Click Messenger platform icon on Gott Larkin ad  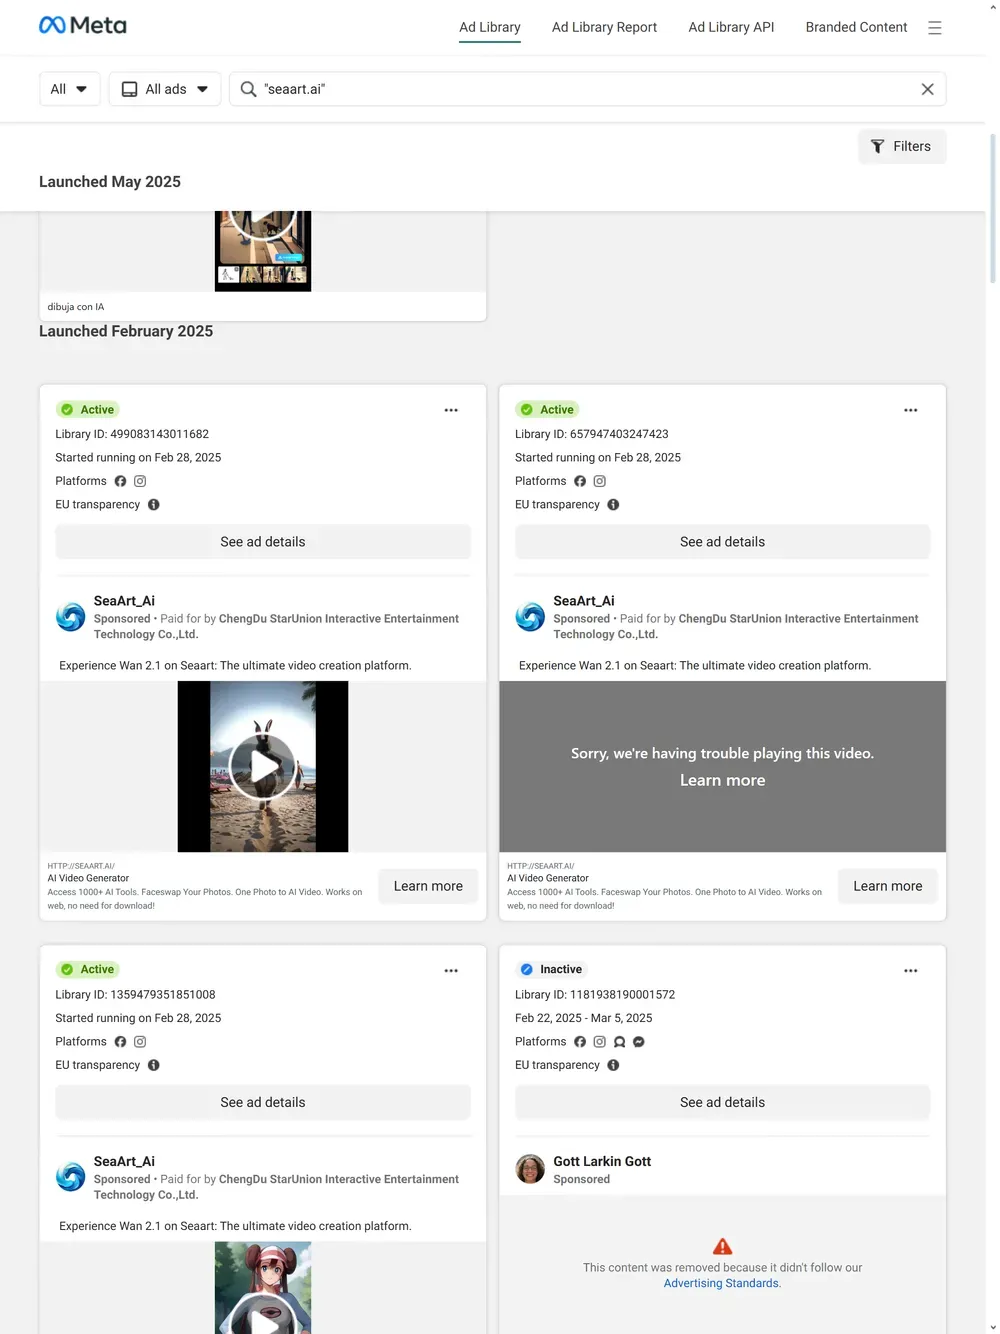point(639,1042)
